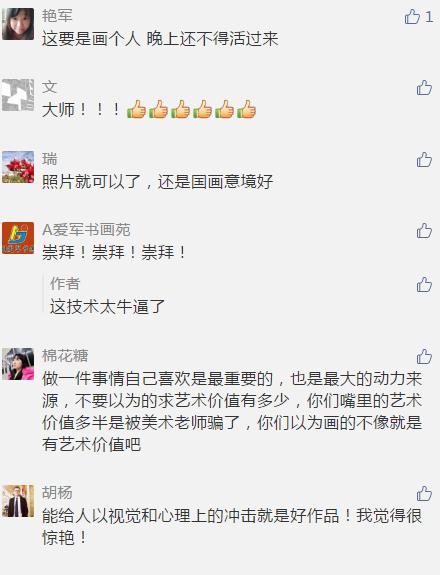Like A爱军书画苑's 崇拜 comment

click(x=424, y=231)
